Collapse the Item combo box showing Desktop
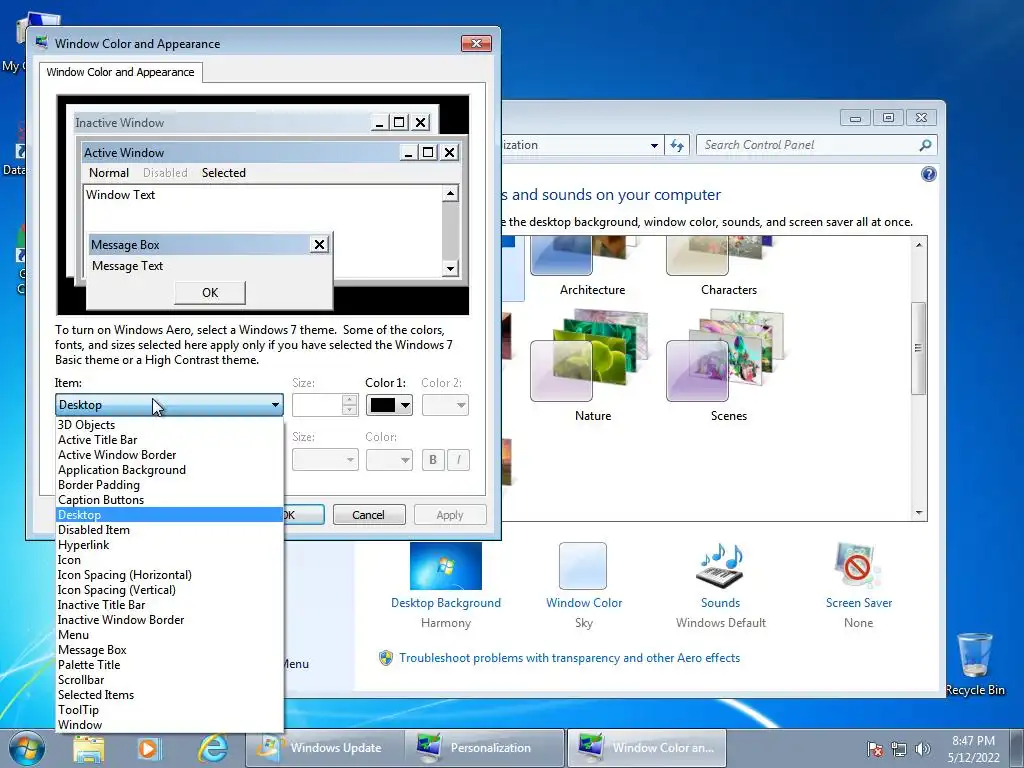Screen dimensions: 1024x768 (x=169, y=405)
